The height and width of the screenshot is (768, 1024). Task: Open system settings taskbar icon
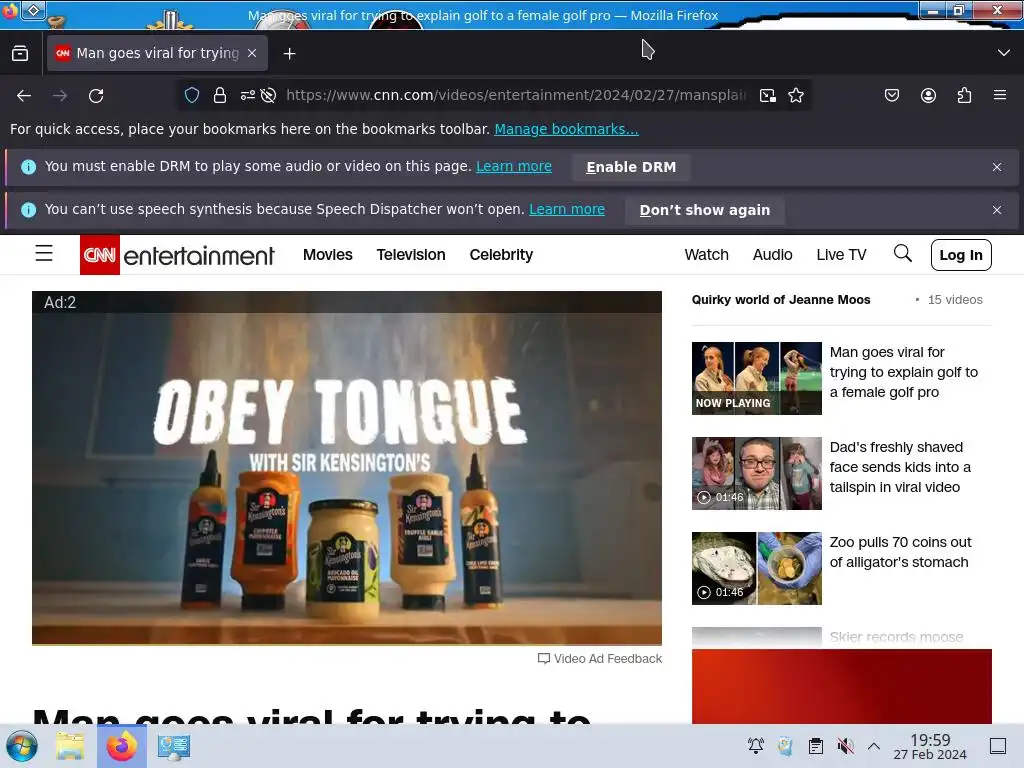(174, 746)
